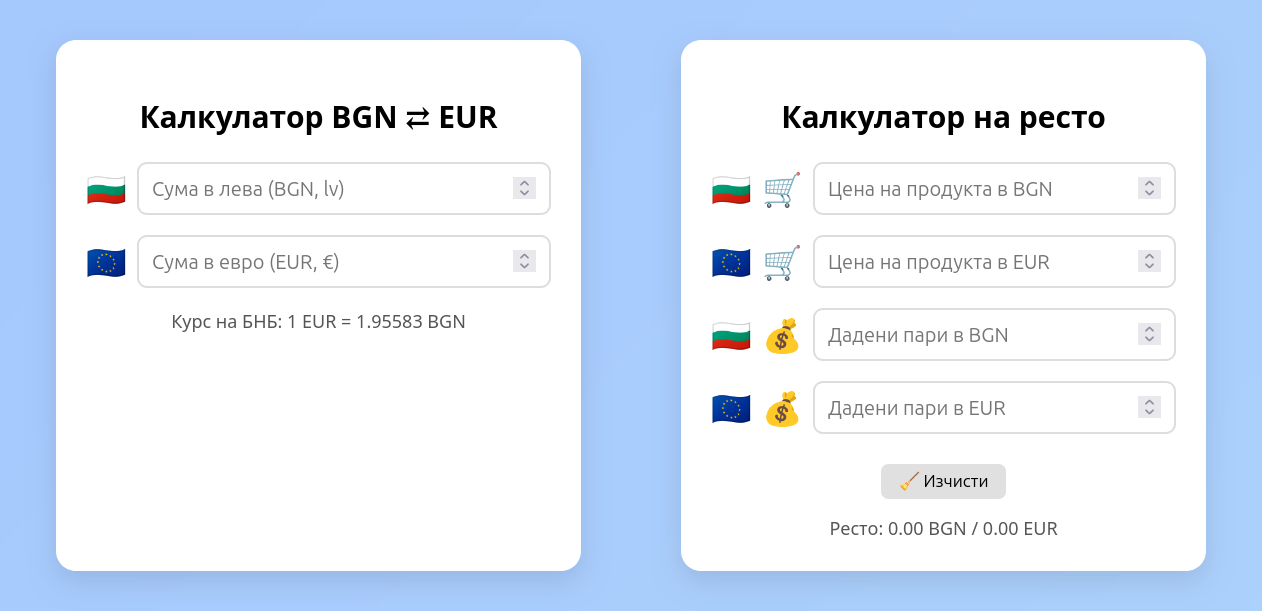Image resolution: width=1262 pixels, height=611 pixels.
Task: Click the money bag icon beside given EUR money
Action: (782, 407)
